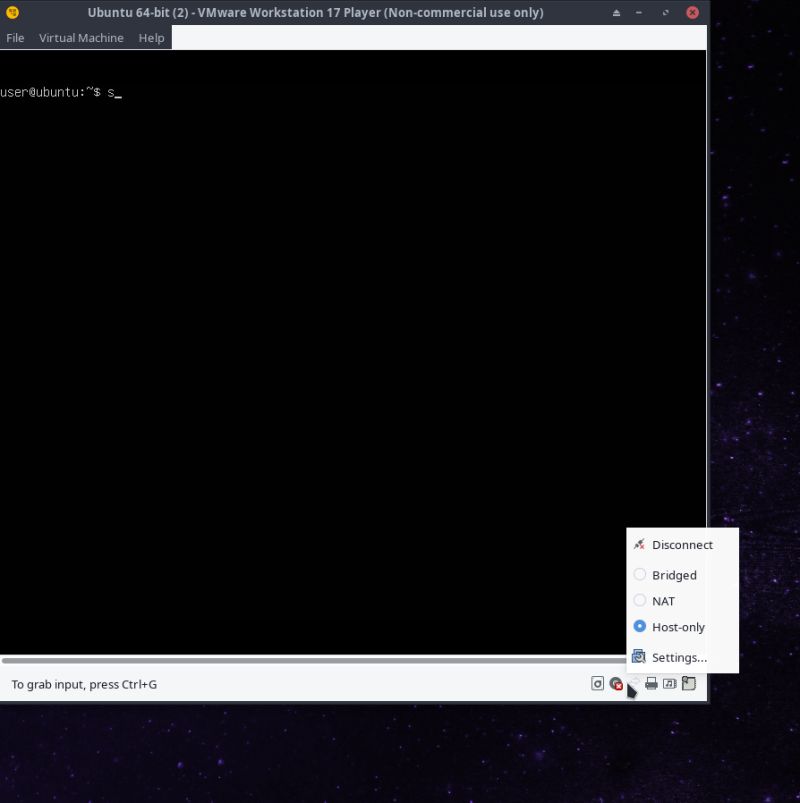800x803 pixels.
Task: Choose Settings from the network popup menu
Action: click(680, 657)
